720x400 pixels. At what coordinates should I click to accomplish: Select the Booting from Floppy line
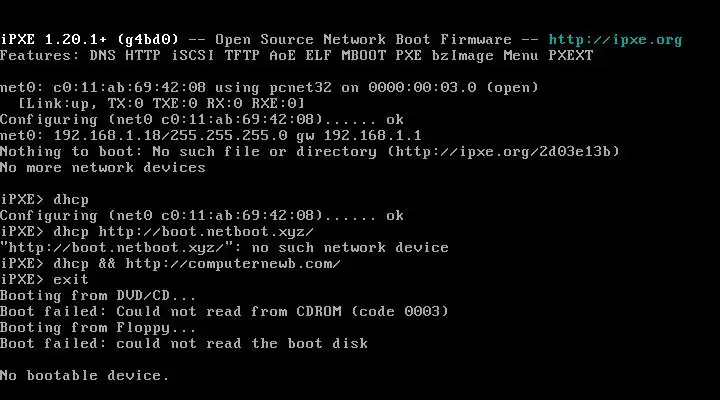click(98, 328)
